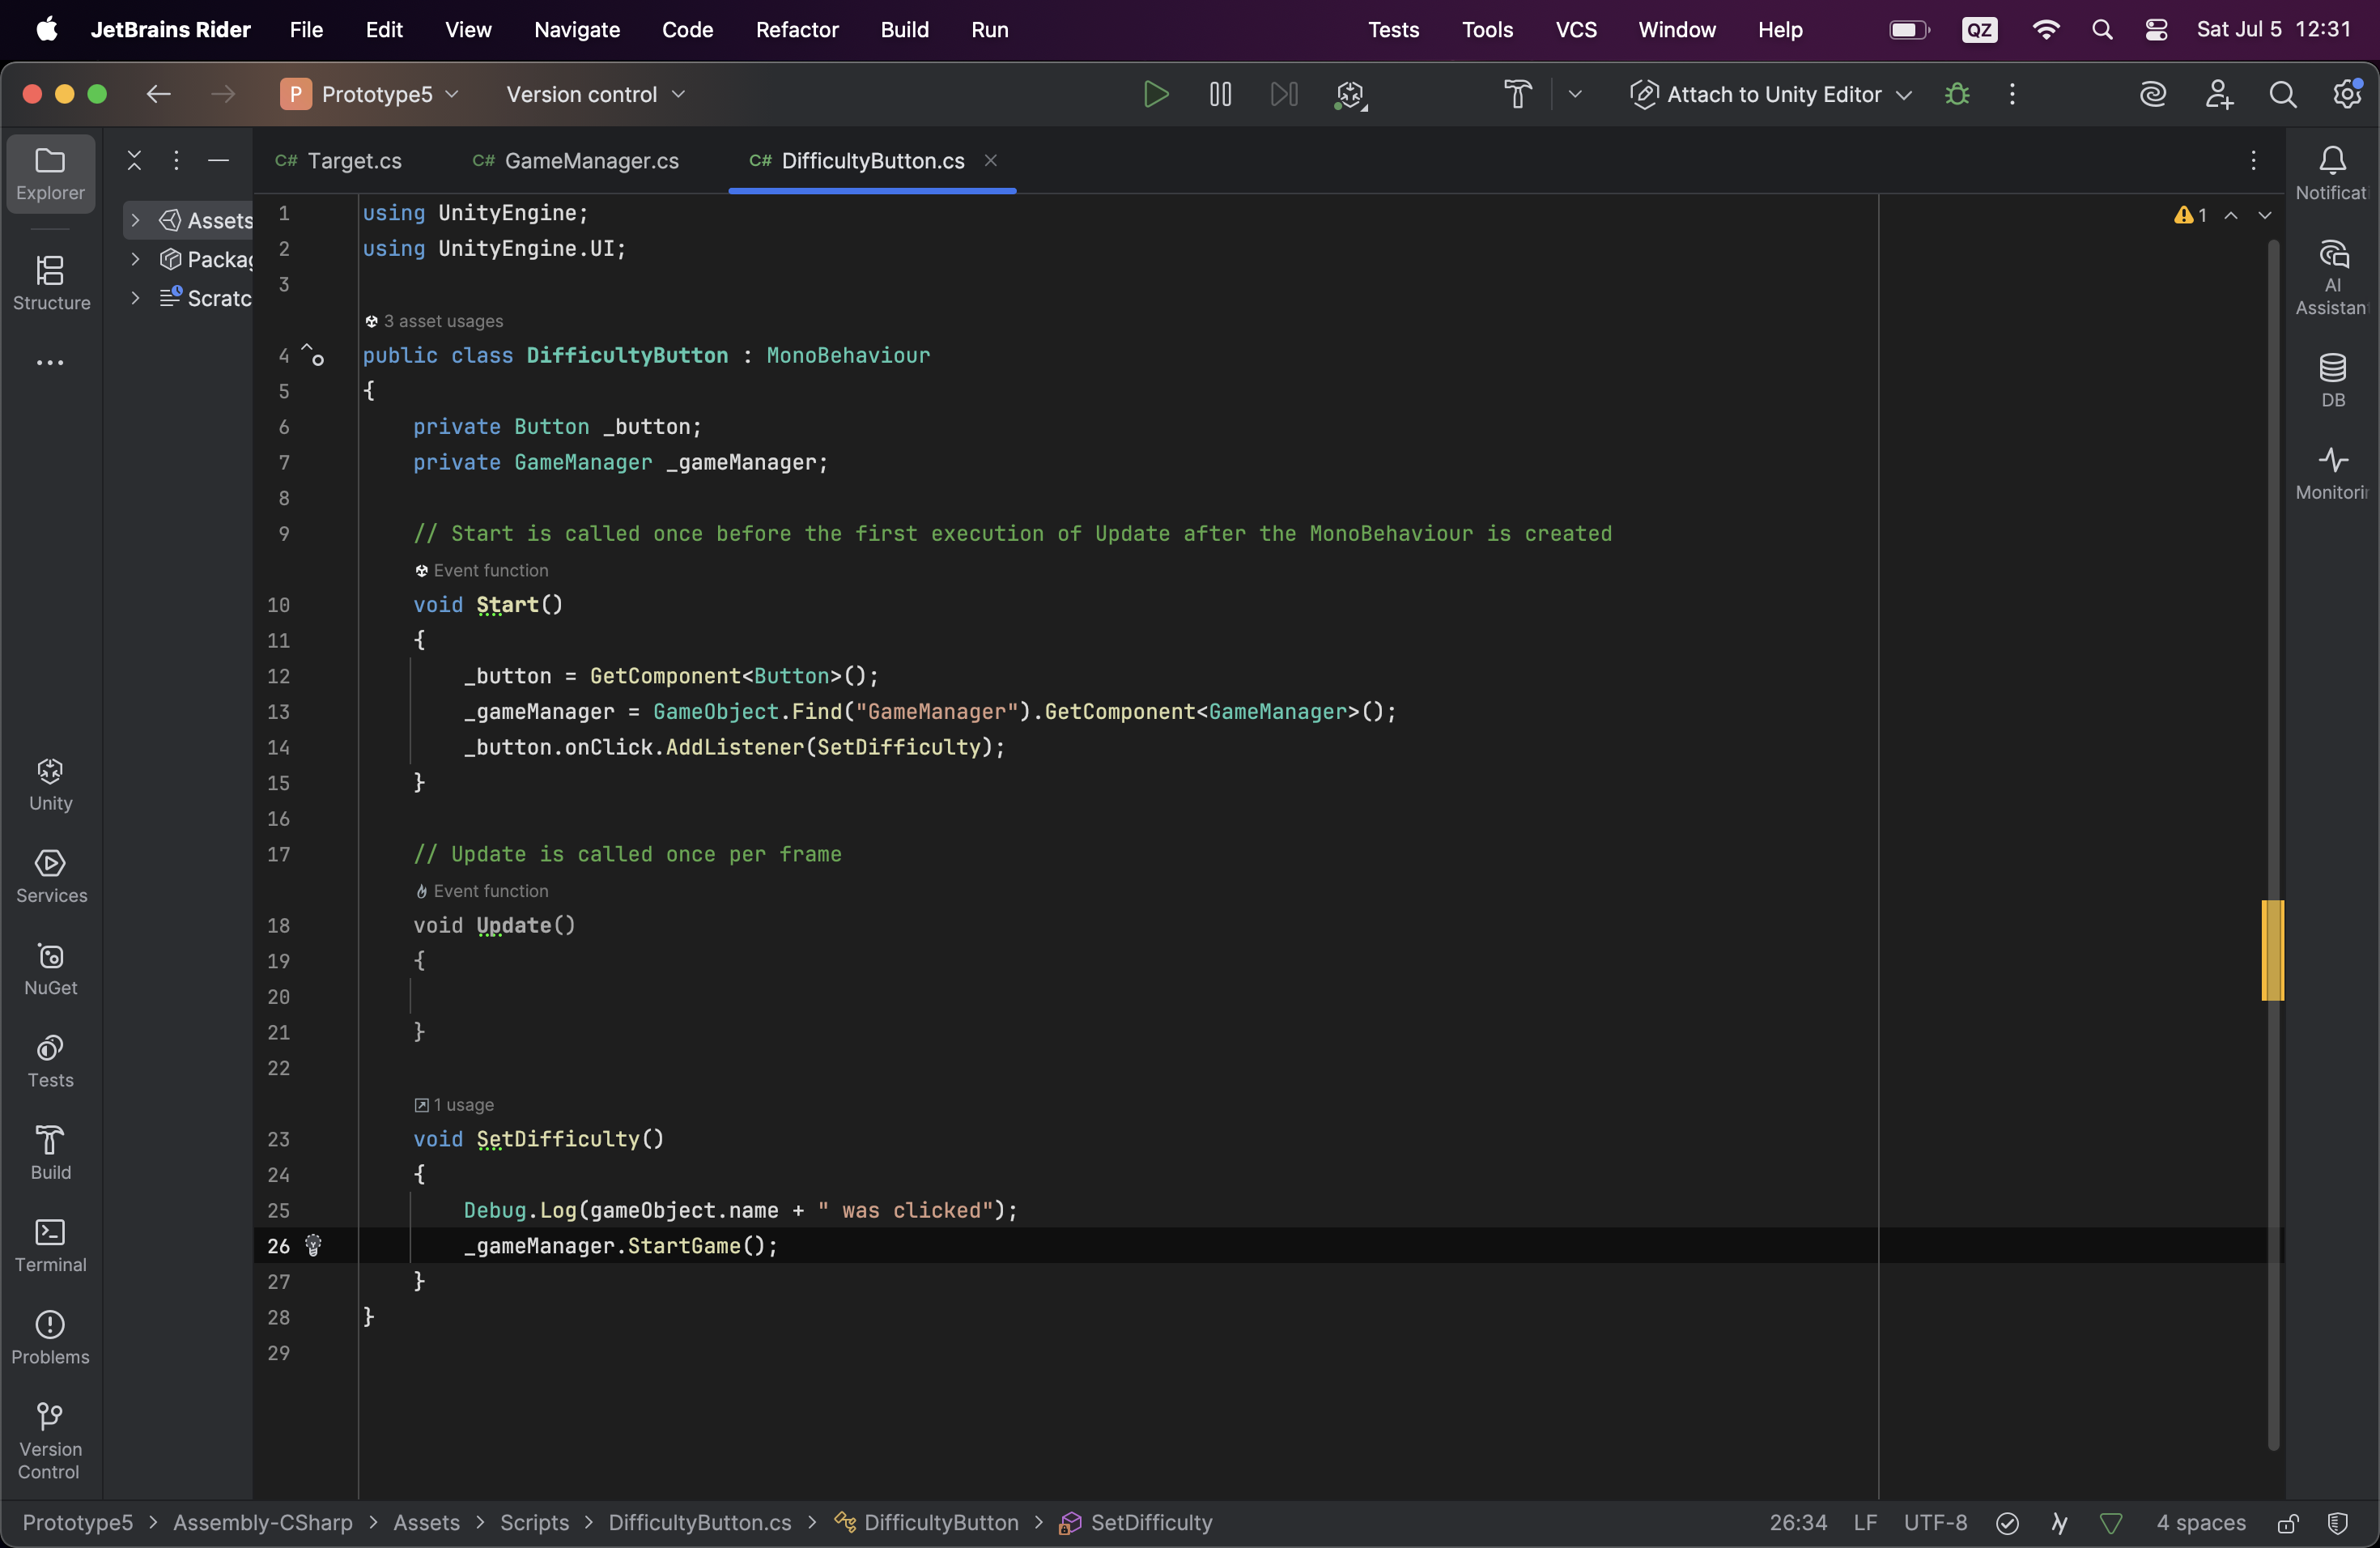
Task: Click the Code With Me add-user icon
Action: pyautogui.click(x=2218, y=94)
